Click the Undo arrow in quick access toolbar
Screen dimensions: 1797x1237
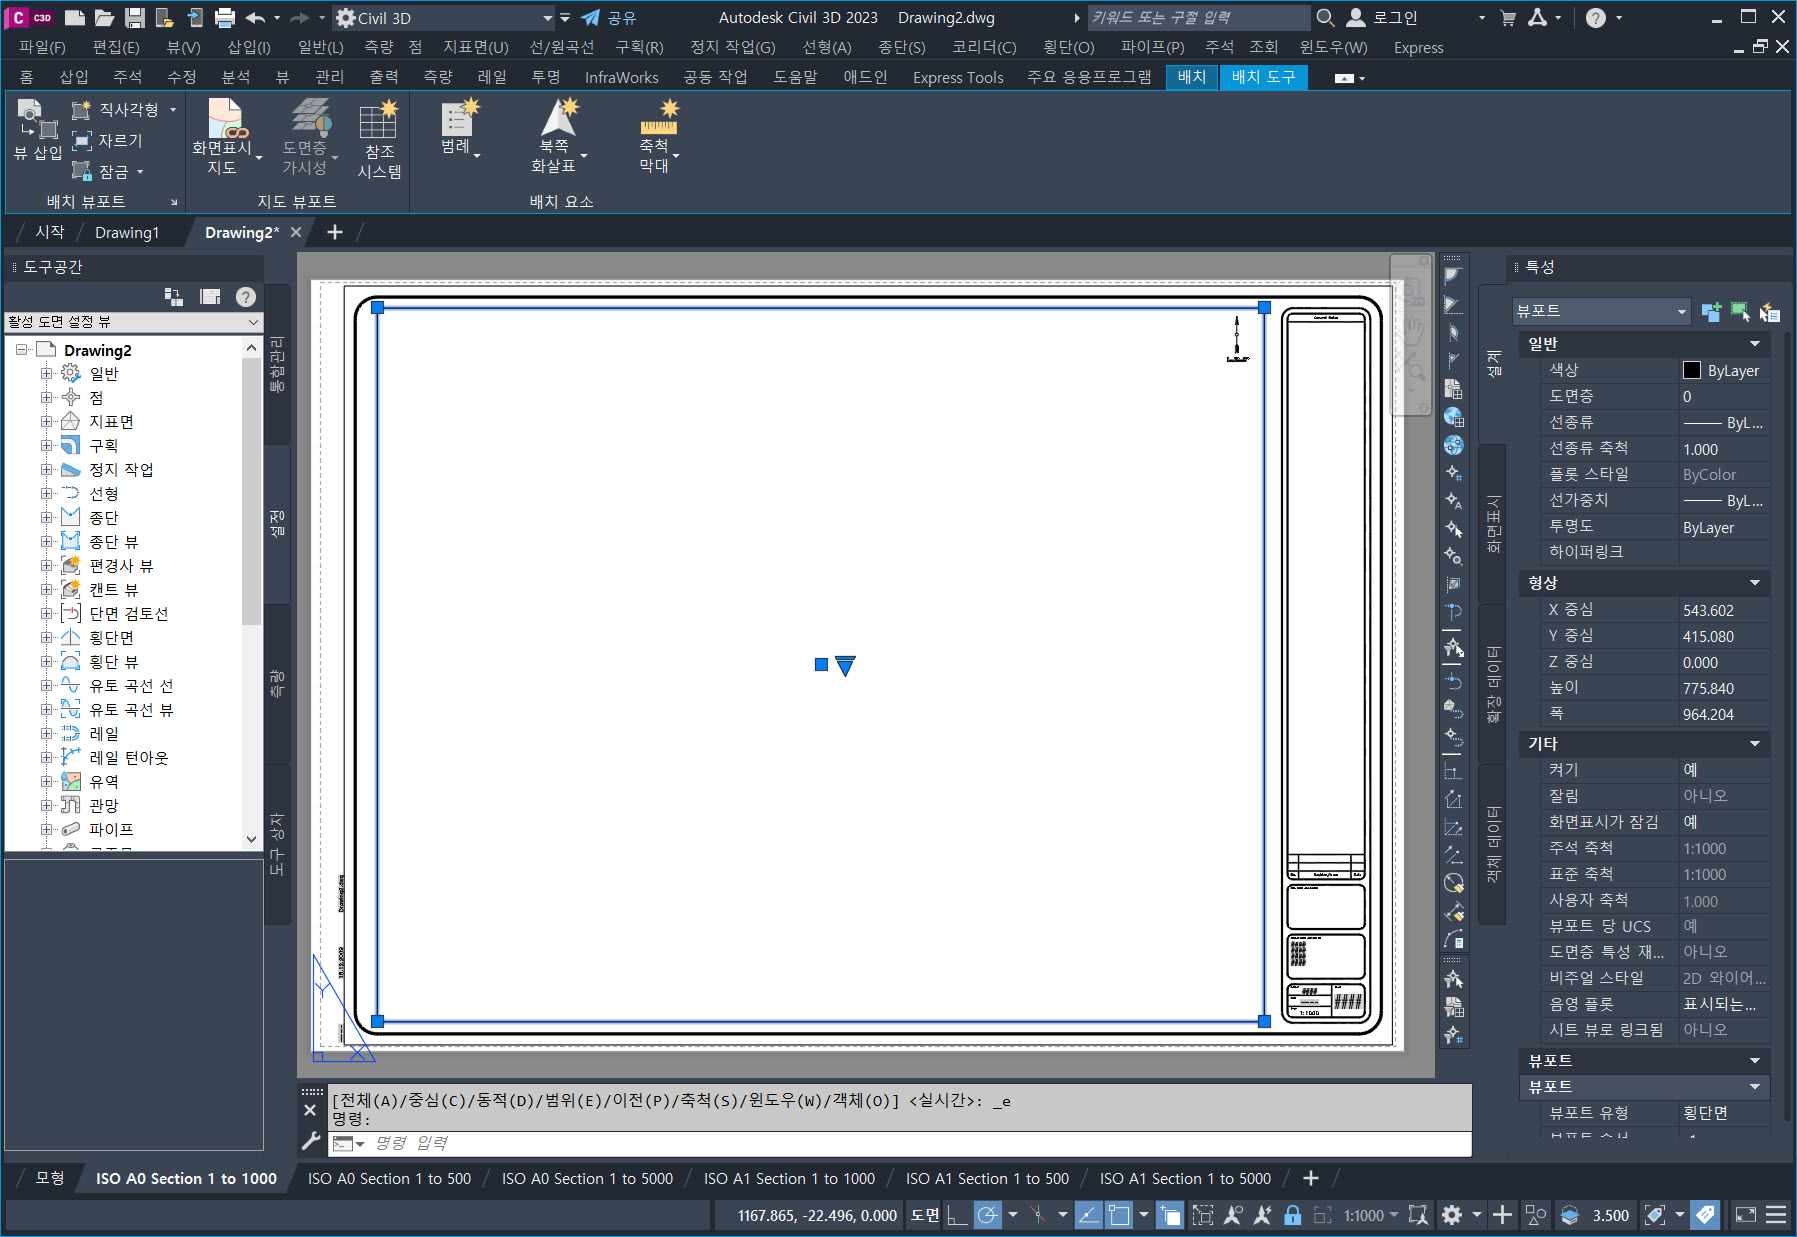[256, 18]
